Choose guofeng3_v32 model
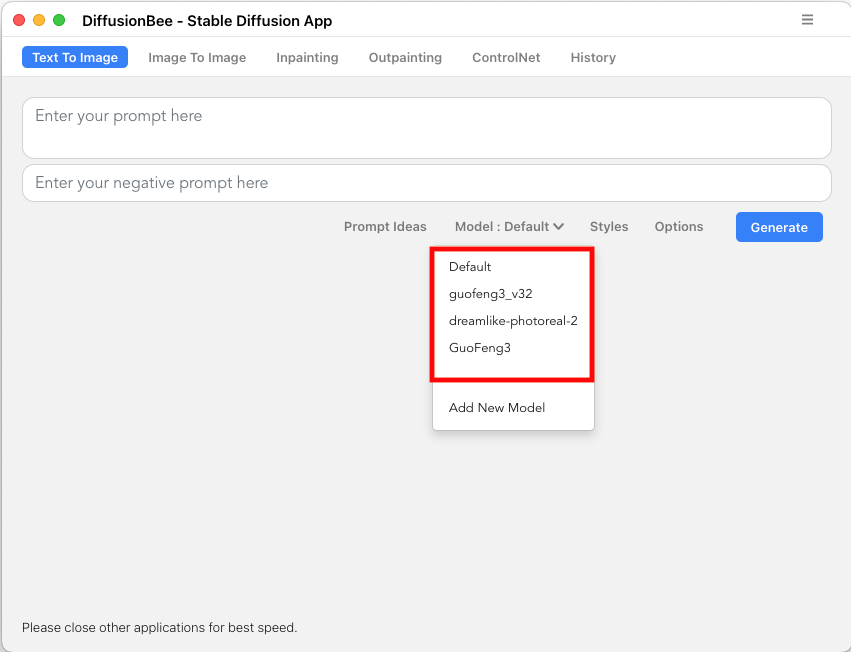The width and height of the screenshot is (851, 652). [x=491, y=294]
